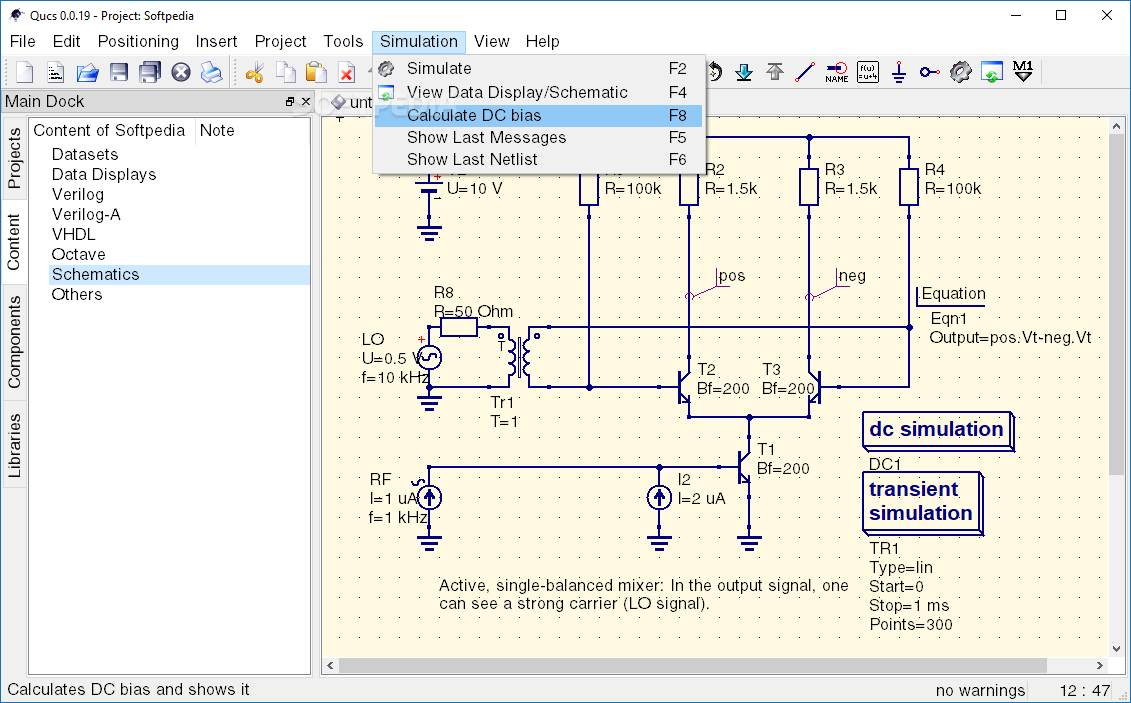Switch to the Libraries side tab
Viewport: 1131px width, 703px height.
[x=14, y=446]
